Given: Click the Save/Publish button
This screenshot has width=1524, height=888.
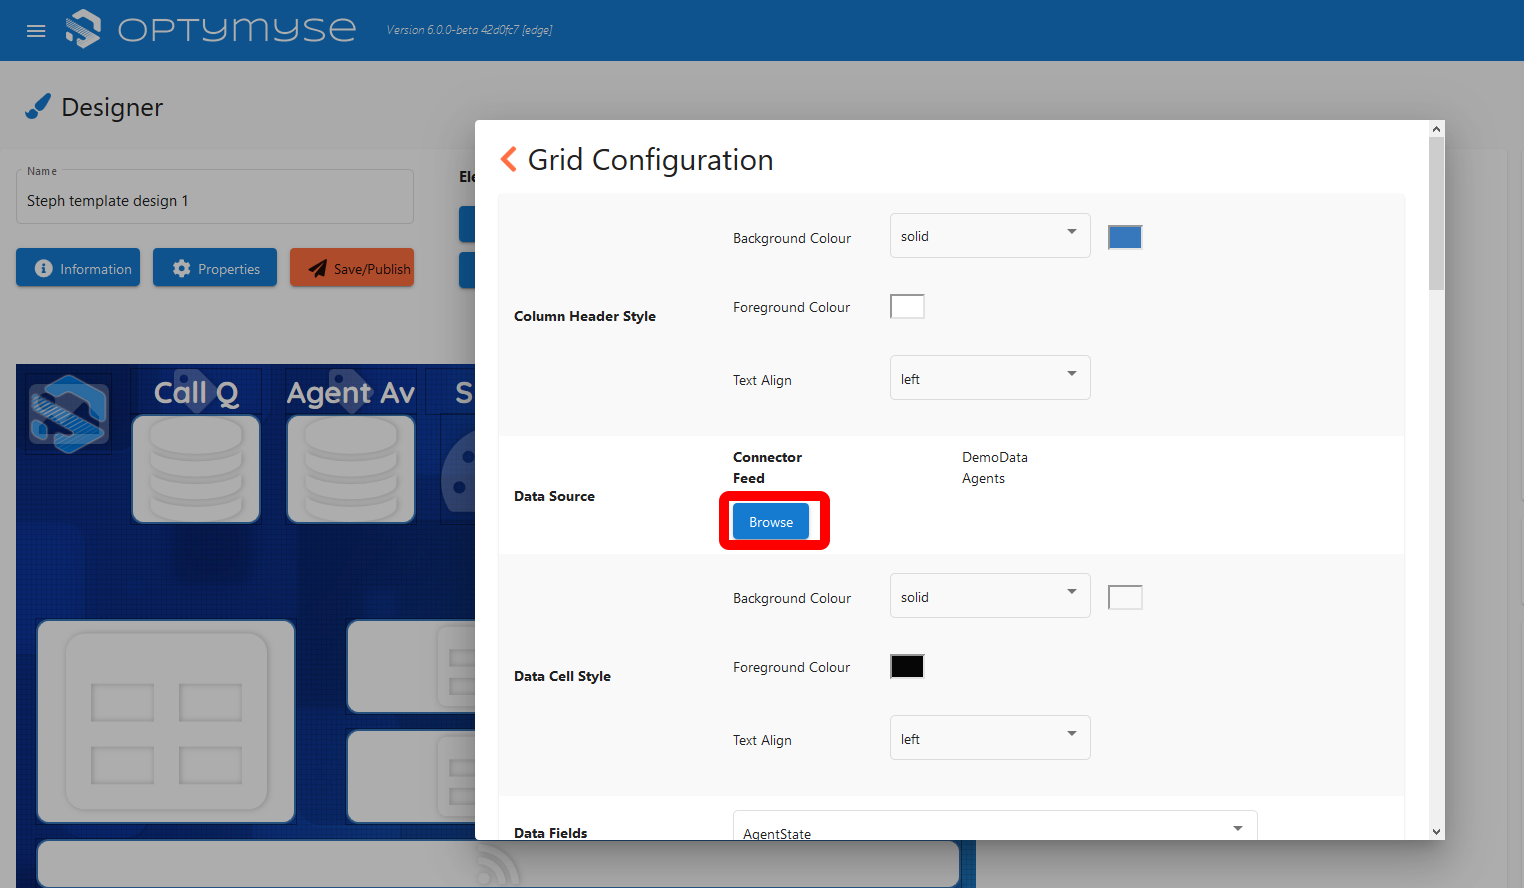Looking at the screenshot, I should click(x=352, y=268).
